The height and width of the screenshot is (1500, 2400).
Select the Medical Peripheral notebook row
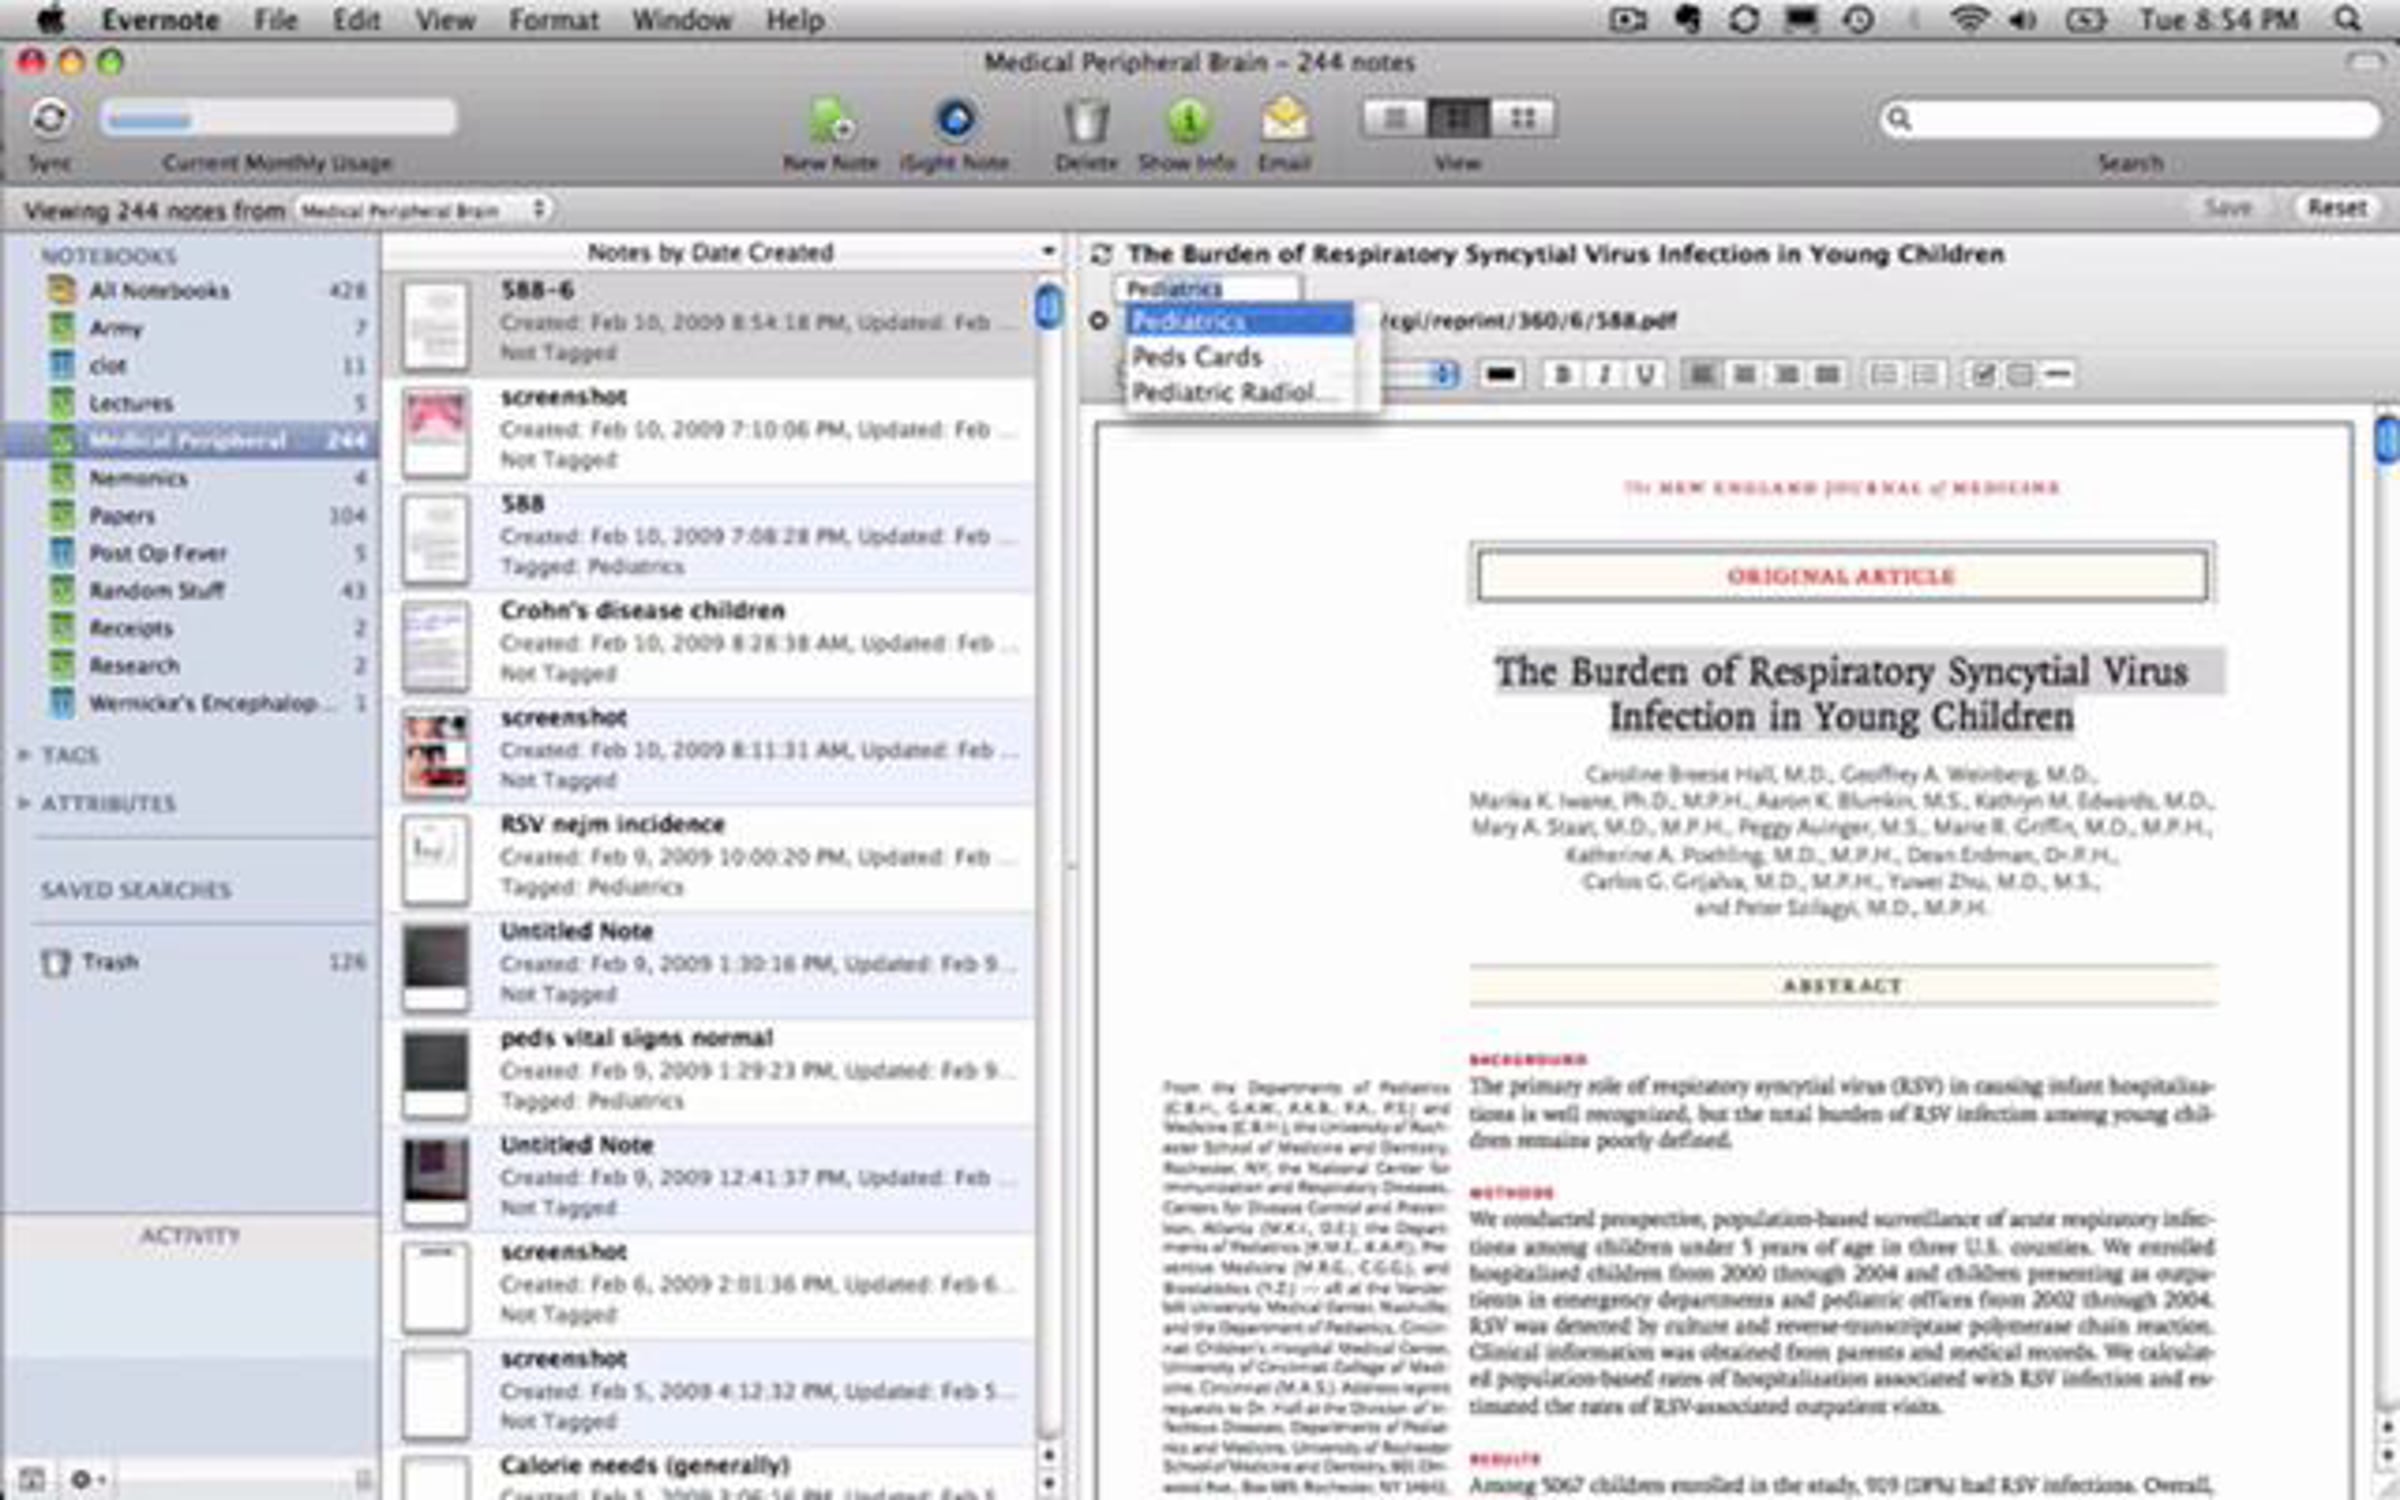tap(190, 440)
